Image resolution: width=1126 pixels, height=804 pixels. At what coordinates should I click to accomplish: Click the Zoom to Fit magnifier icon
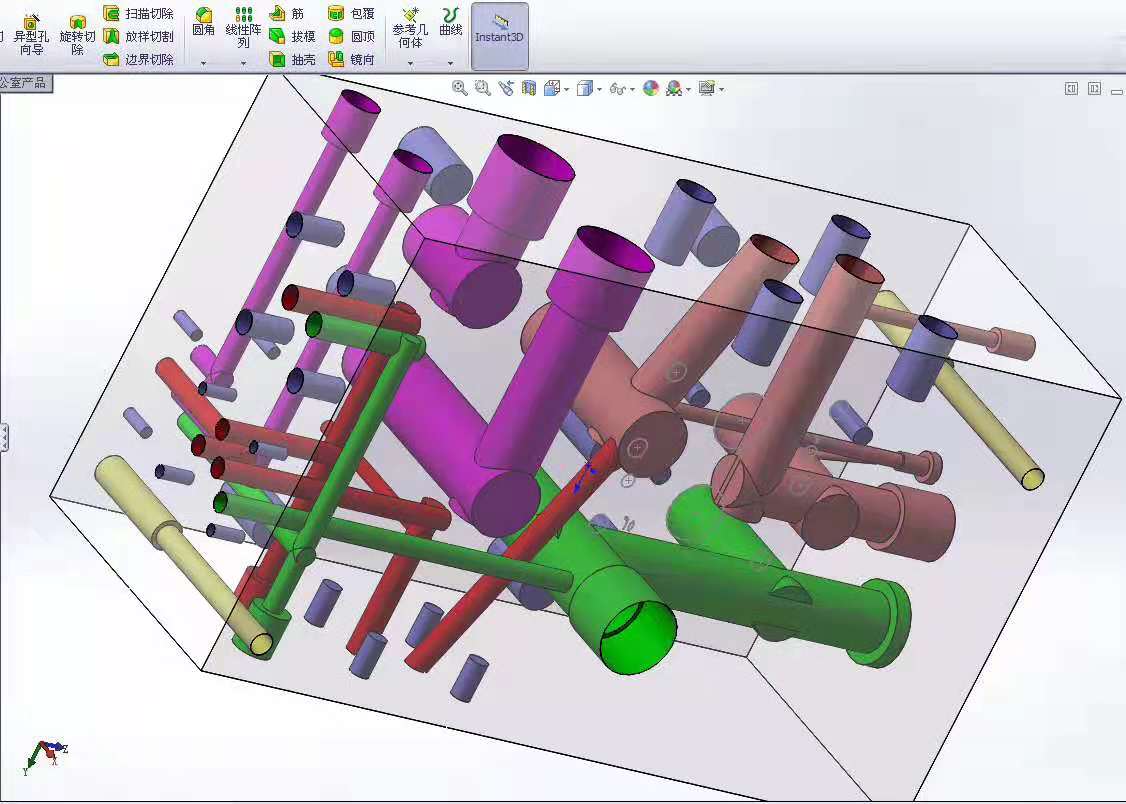coord(459,88)
